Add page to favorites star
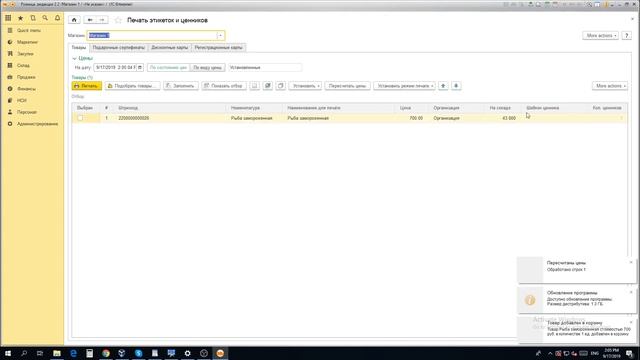640x360 pixels. [x=118, y=20]
